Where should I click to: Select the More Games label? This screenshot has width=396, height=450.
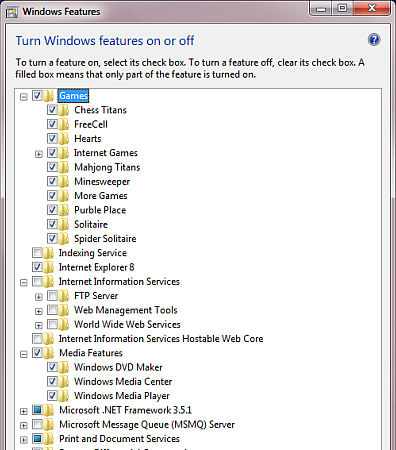pos(101,196)
